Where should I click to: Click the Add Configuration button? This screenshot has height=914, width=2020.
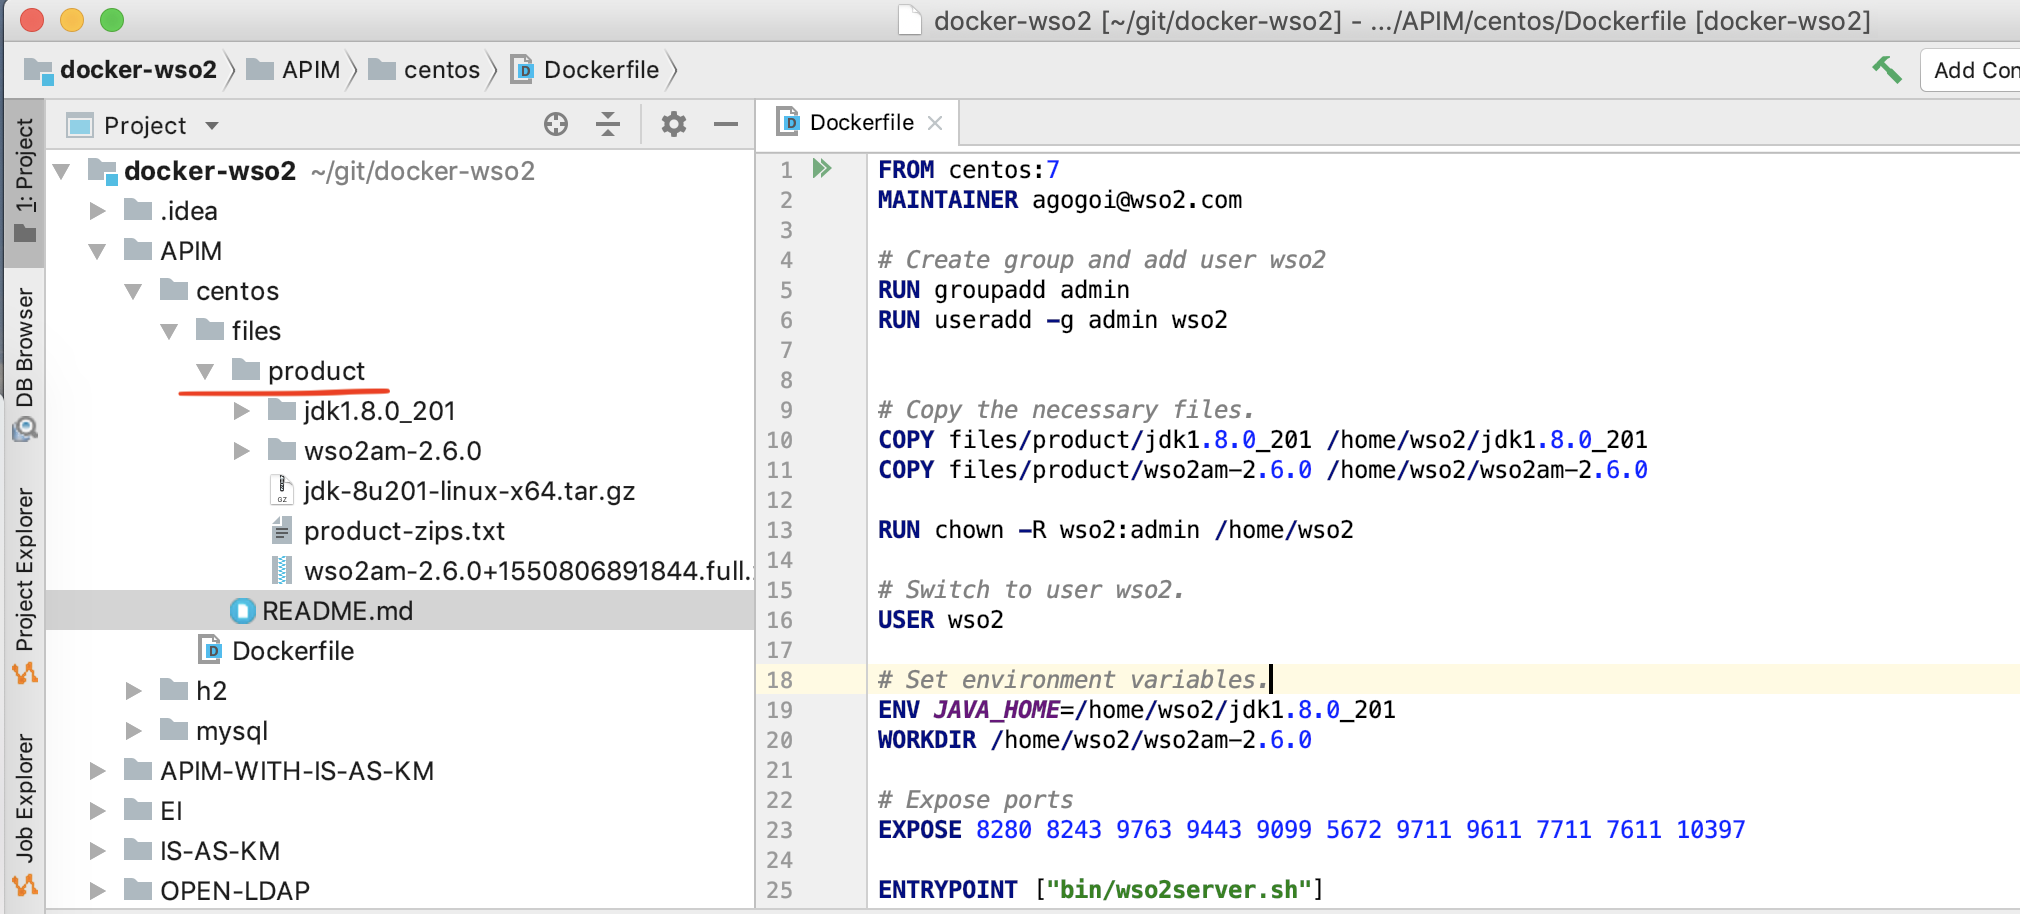(x=1972, y=70)
